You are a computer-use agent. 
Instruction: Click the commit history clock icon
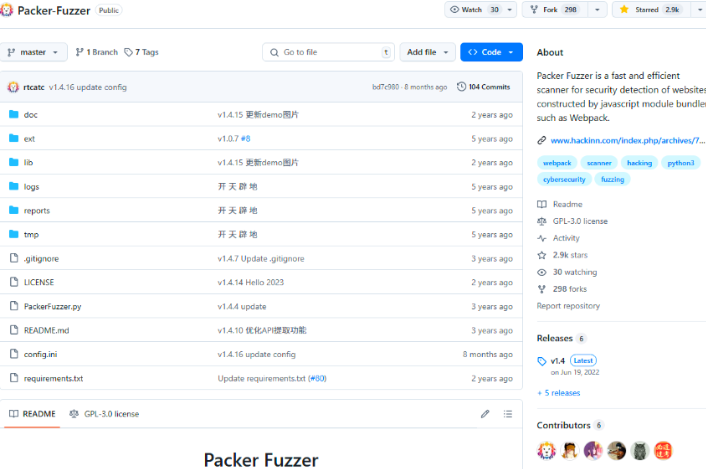(x=462, y=86)
